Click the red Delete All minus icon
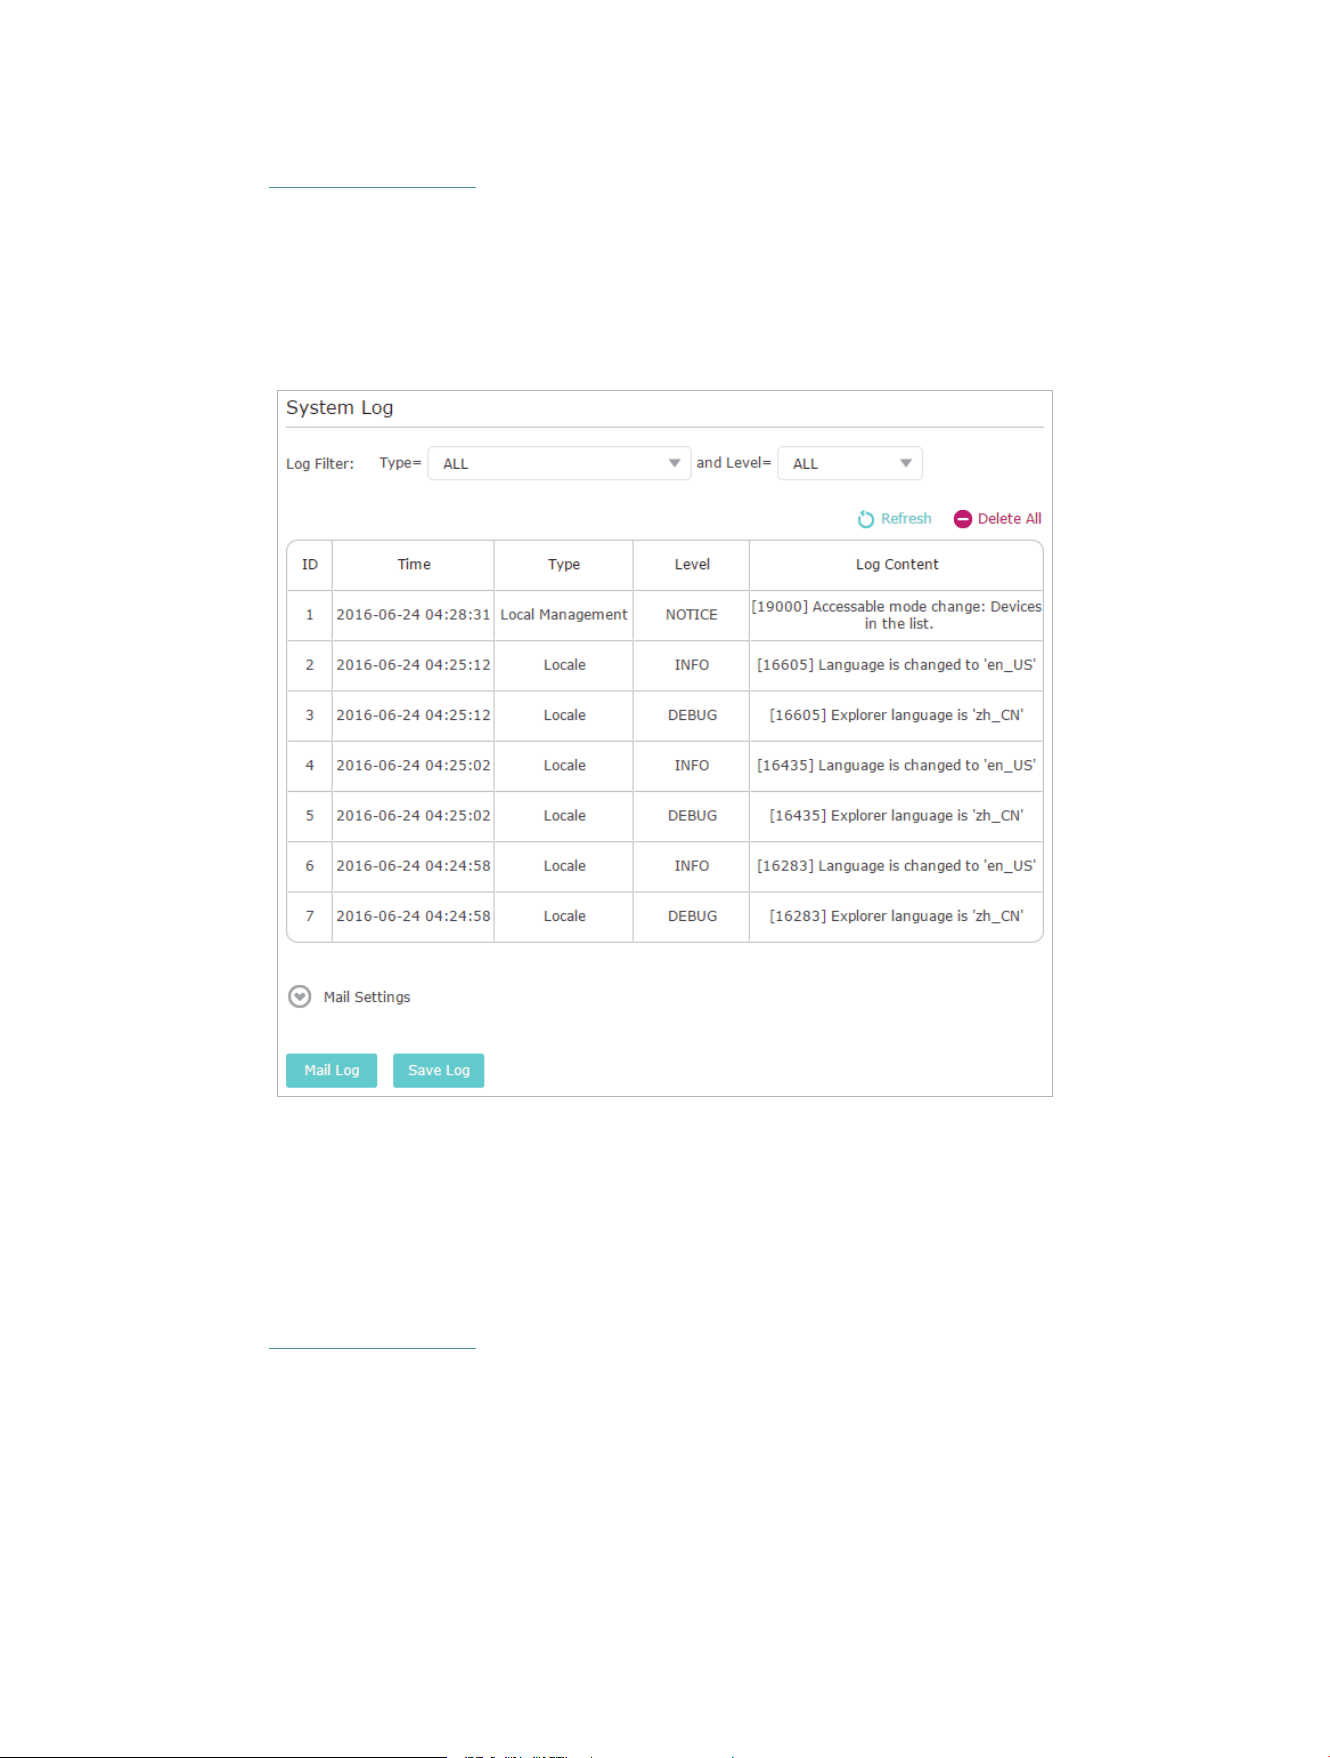The height and width of the screenshot is (1758, 1330). coord(963,519)
